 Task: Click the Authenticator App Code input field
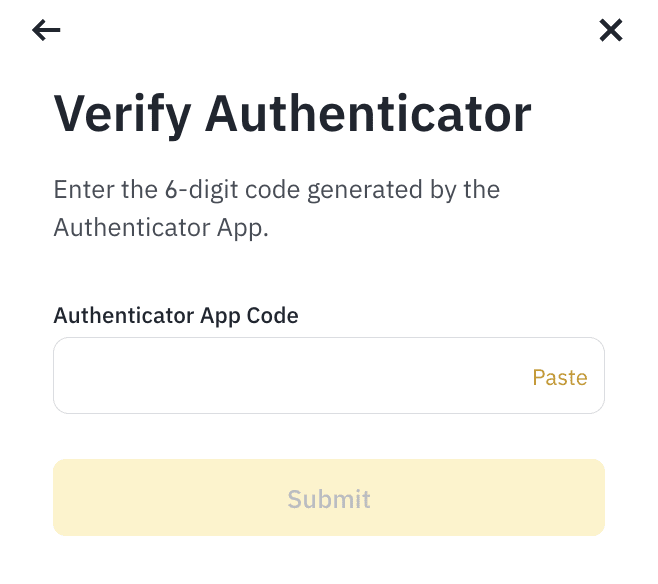329,375
